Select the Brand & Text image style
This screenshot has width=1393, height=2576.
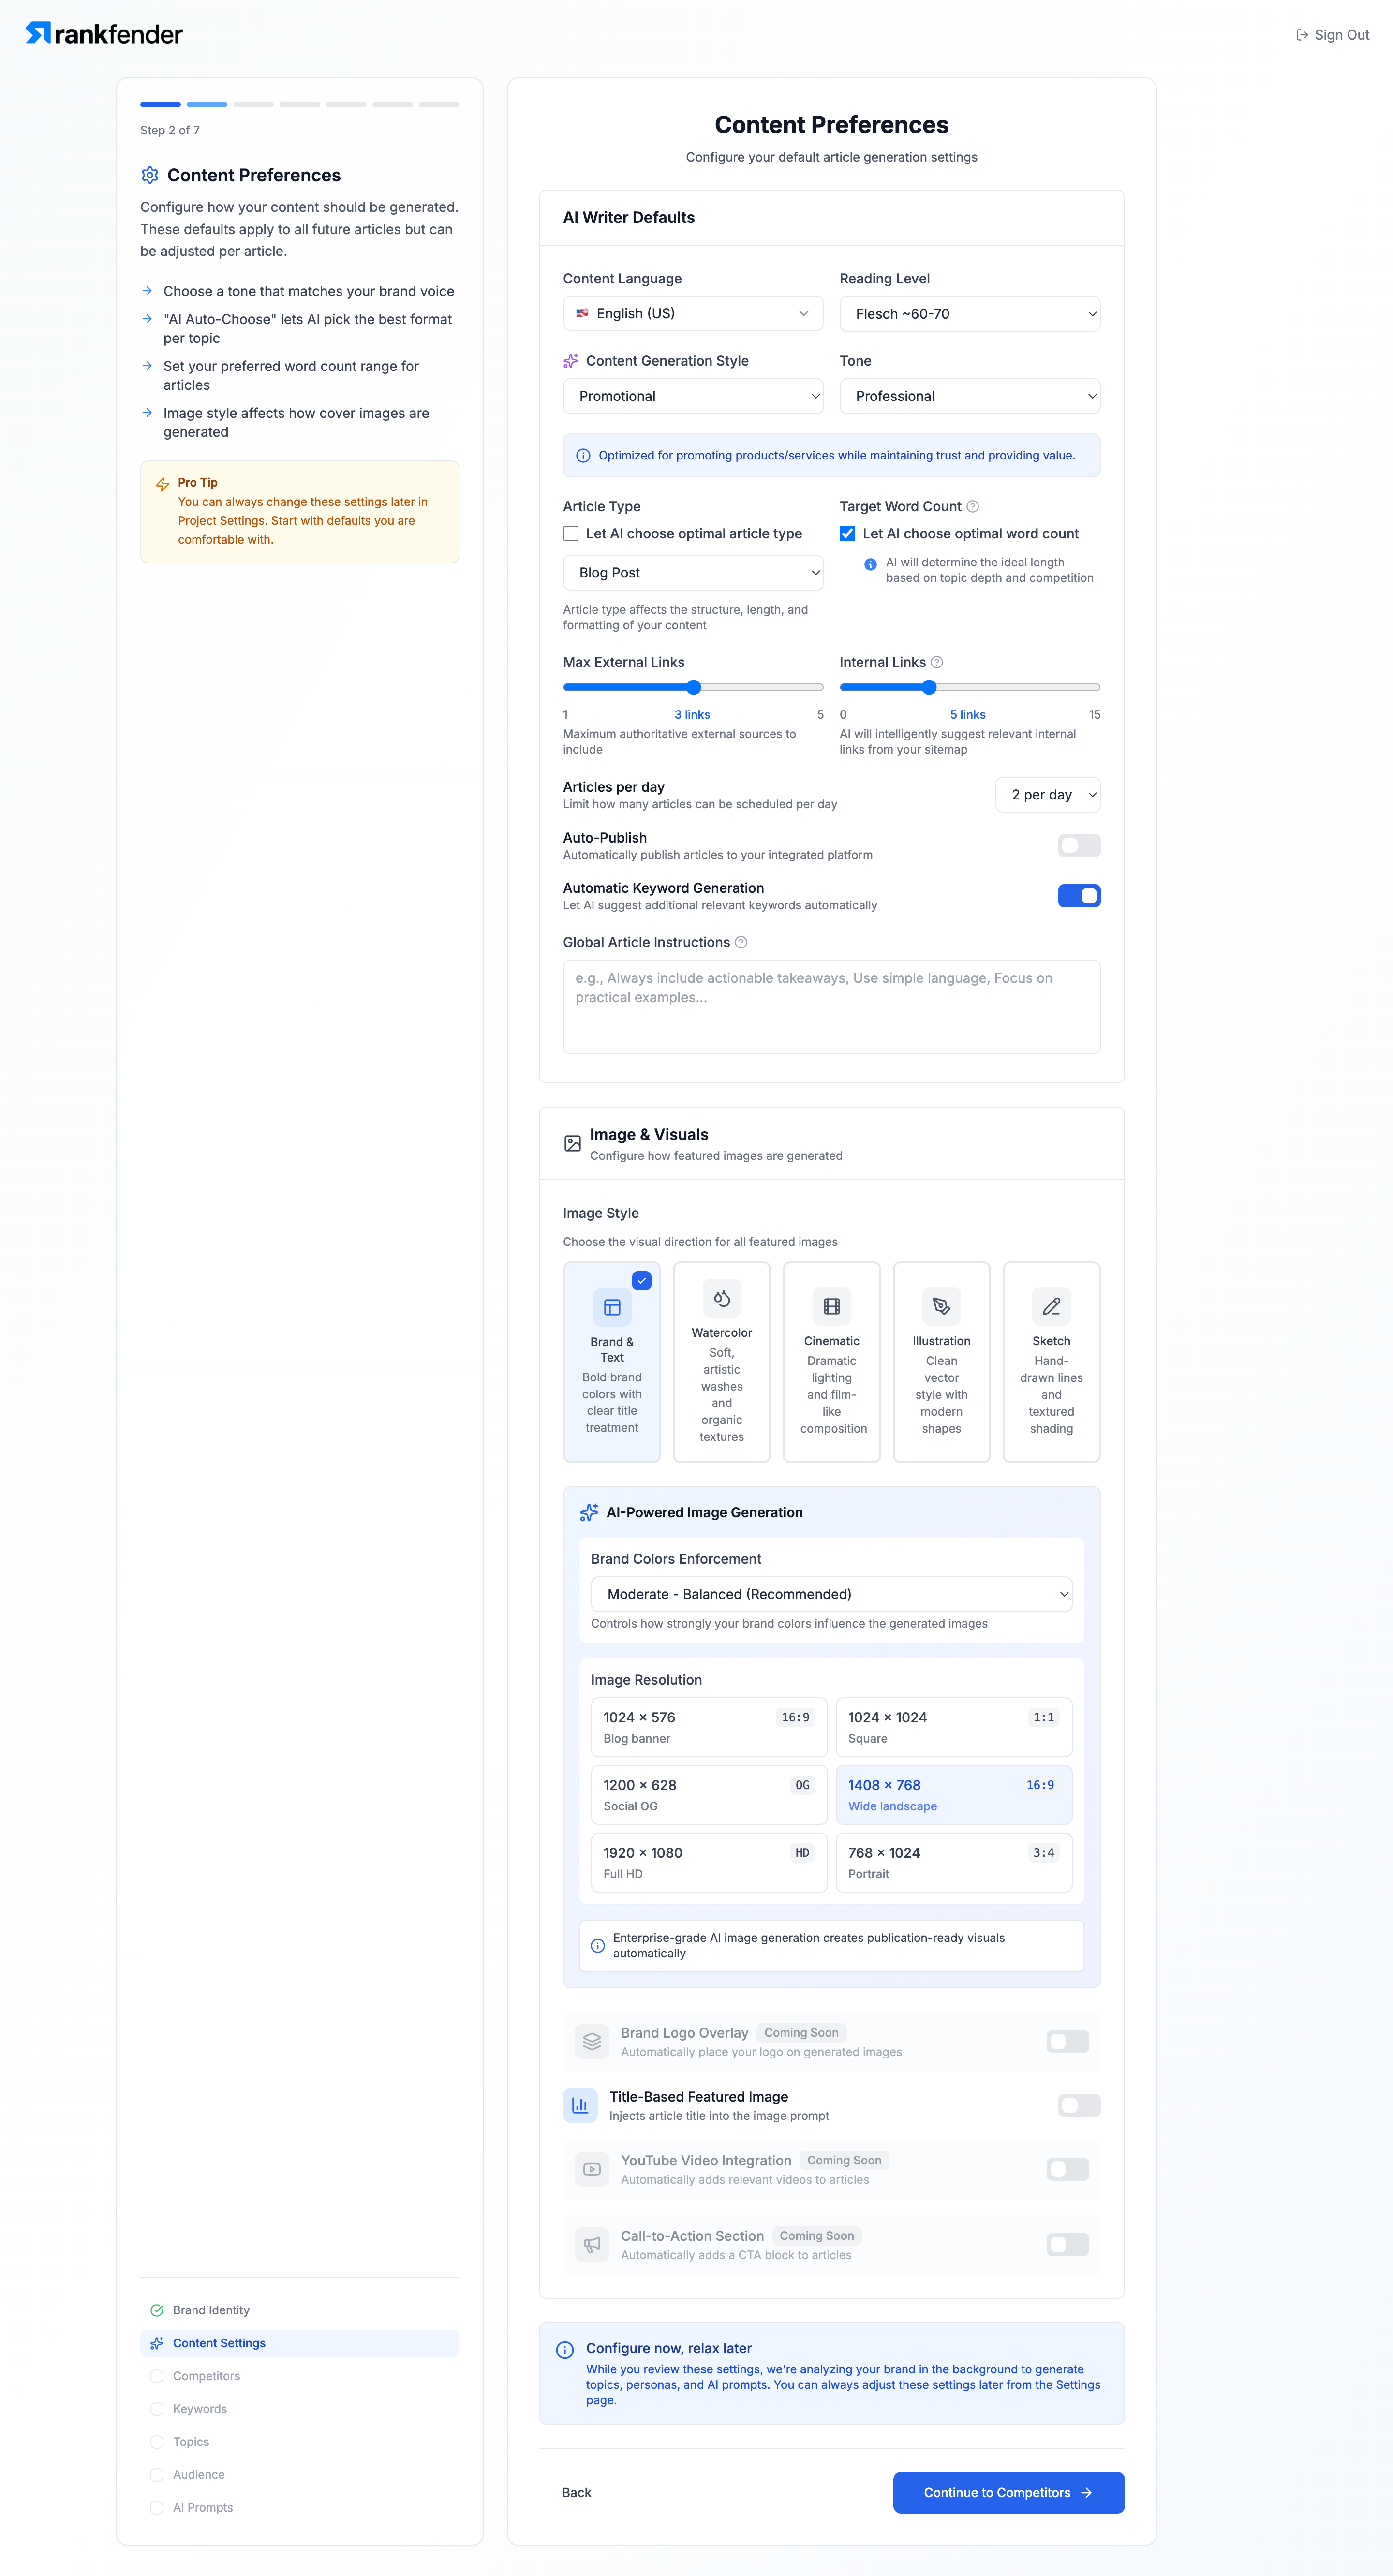[x=612, y=1362]
